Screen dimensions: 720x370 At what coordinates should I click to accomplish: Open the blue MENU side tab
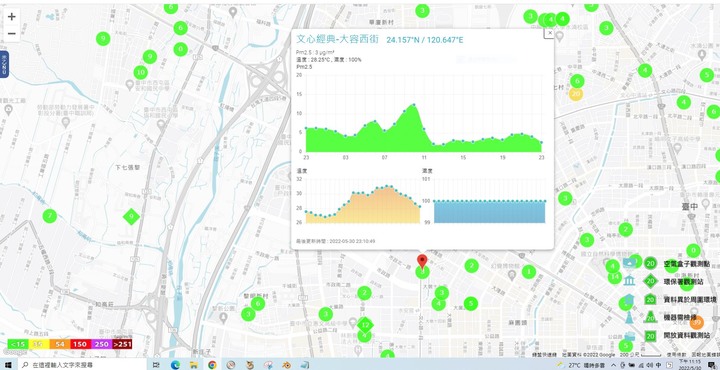[x=4, y=64]
